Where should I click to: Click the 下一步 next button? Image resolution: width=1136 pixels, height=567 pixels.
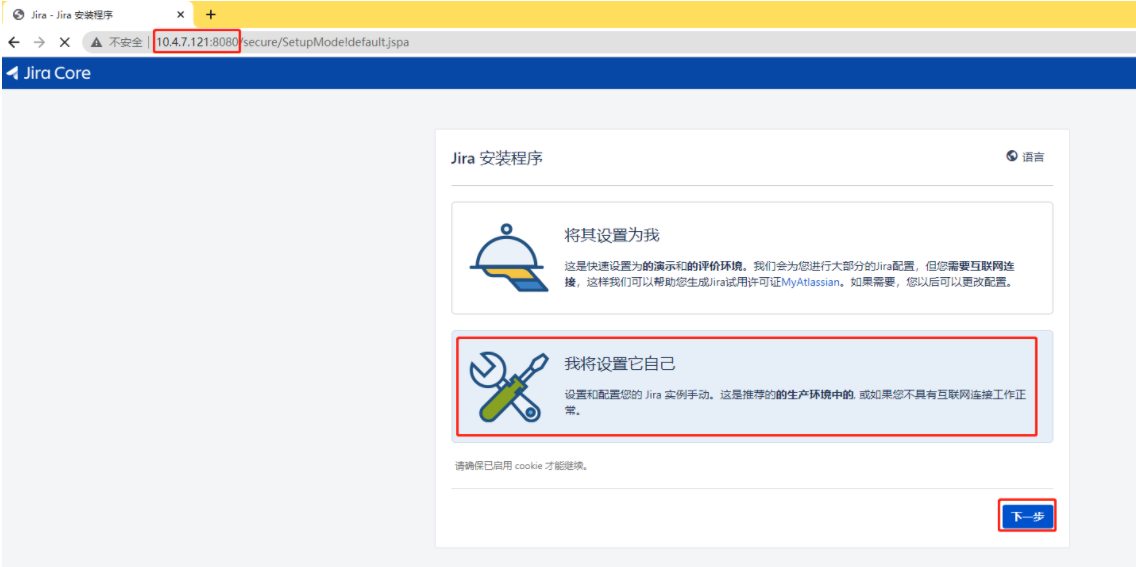[1027, 516]
